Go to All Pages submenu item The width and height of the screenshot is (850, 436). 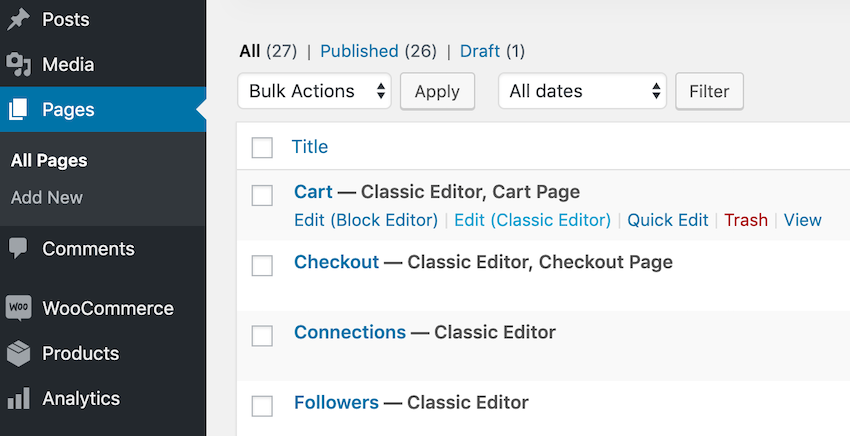pos(49,160)
